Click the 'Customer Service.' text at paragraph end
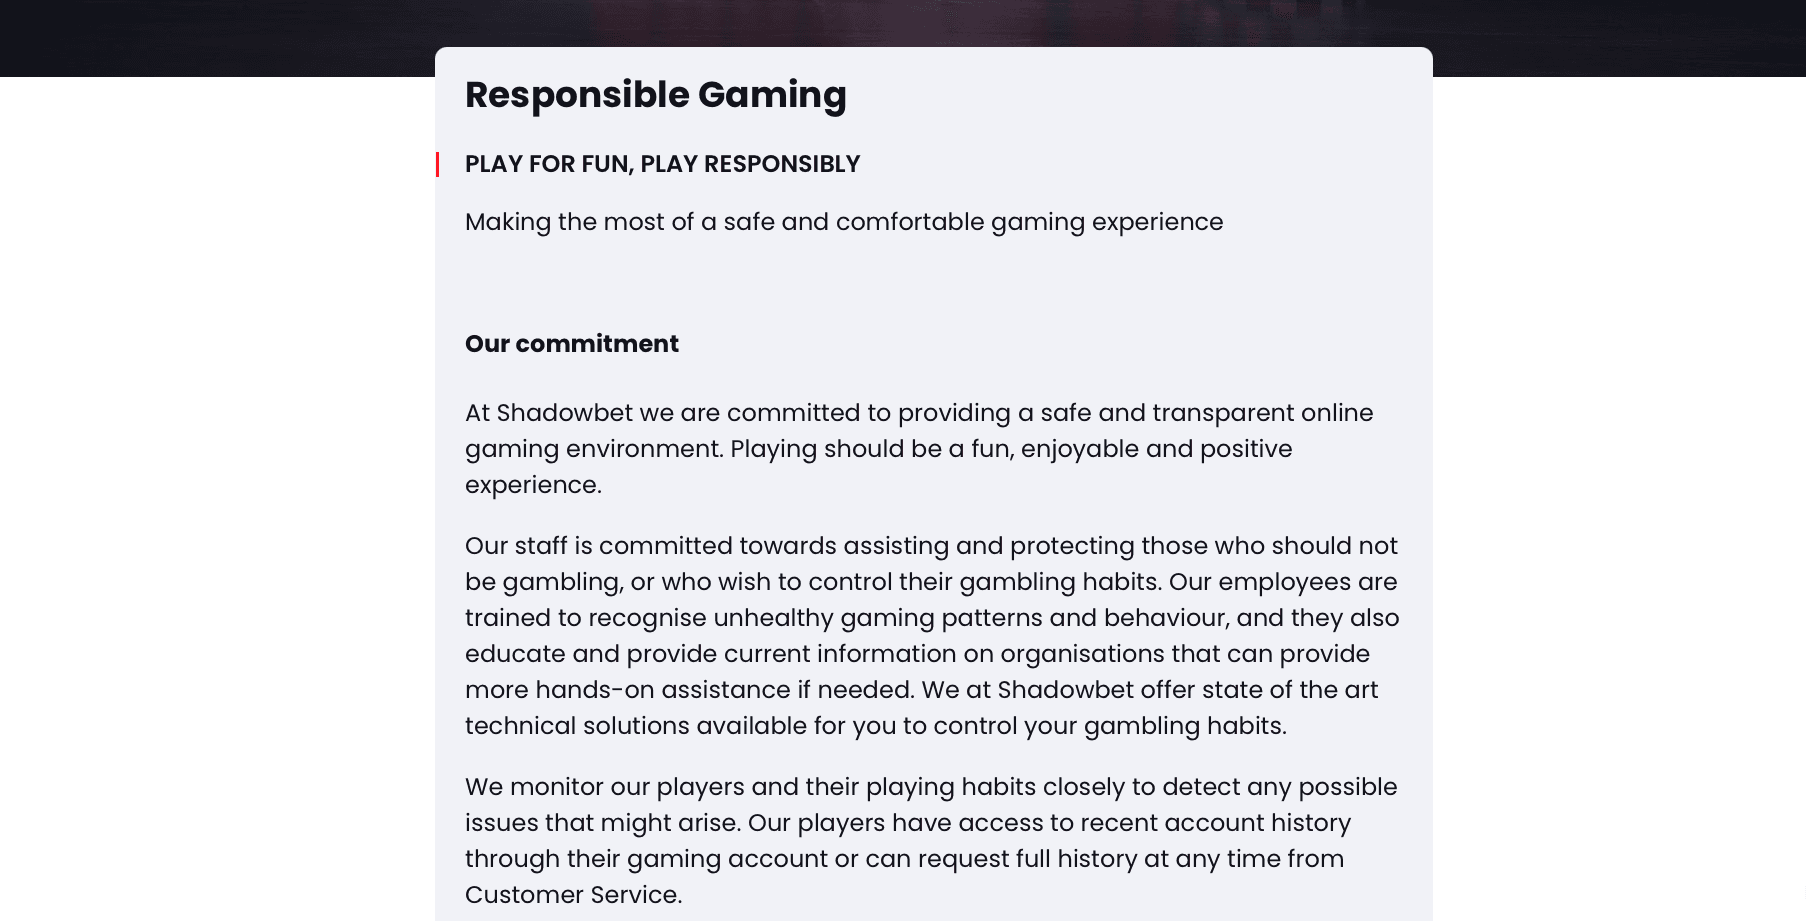The width and height of the screenshot is (1806, 921). 573,895
